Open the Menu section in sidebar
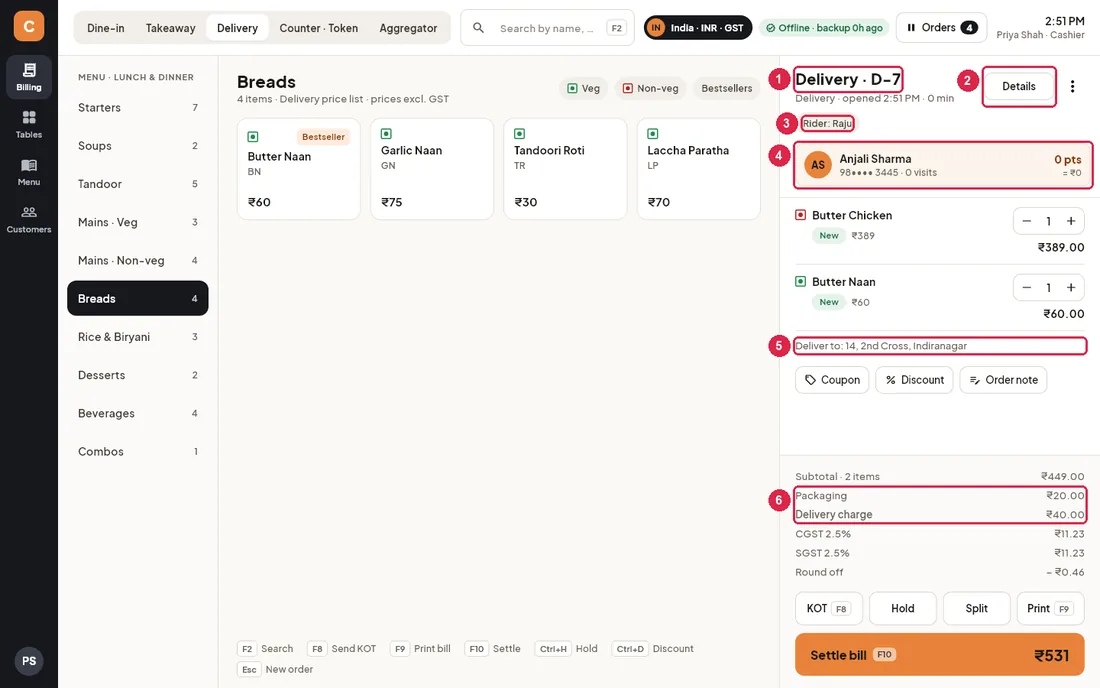The height and width of the screenshot is (688, 1100). pyautogui.click(x=29, y=172)
